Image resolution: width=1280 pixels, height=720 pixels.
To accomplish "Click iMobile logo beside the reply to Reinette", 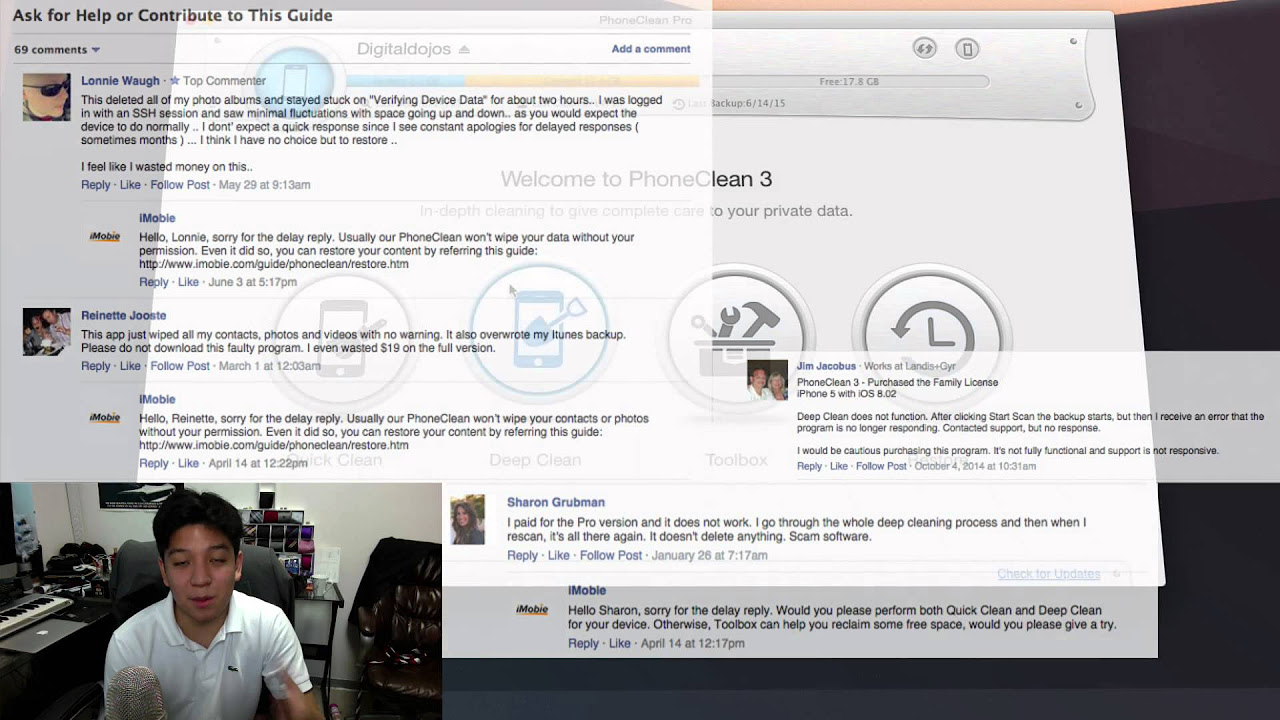I will coord(105,418).
